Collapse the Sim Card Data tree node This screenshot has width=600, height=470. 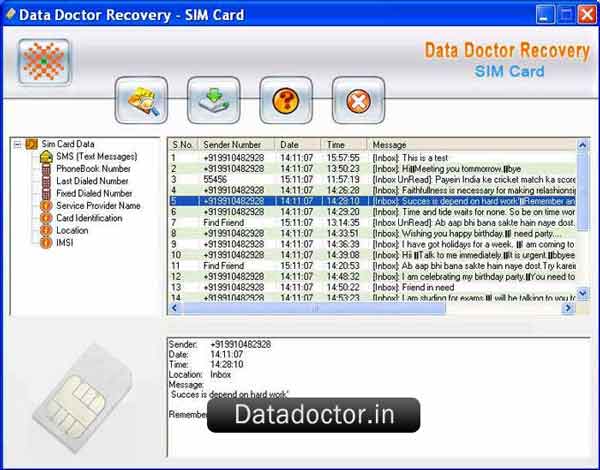pos(17,144)
